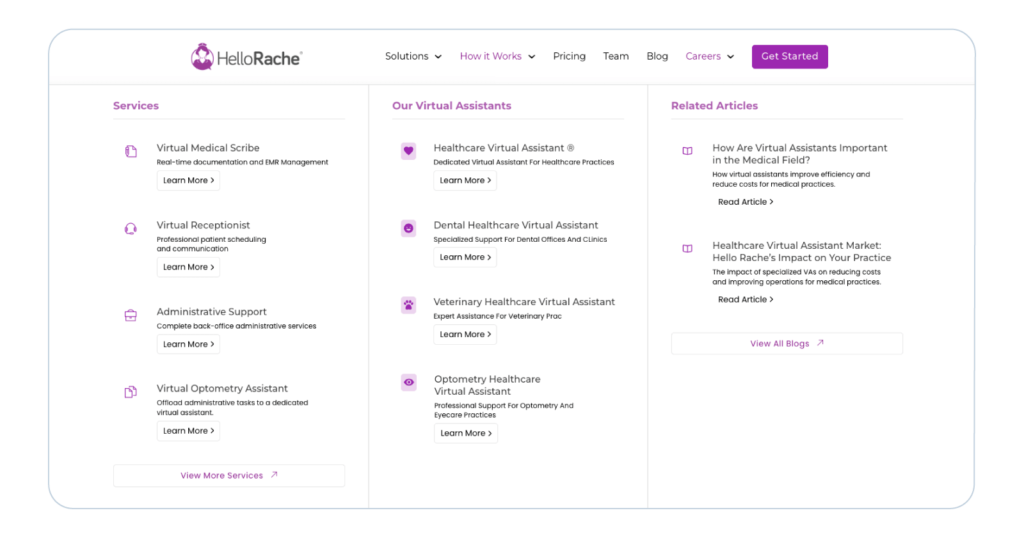The image size is (1024, 538).
Task: Click 'Expert Assistance For Veterinary Prac' text
Action: click(x=498, y=316)
